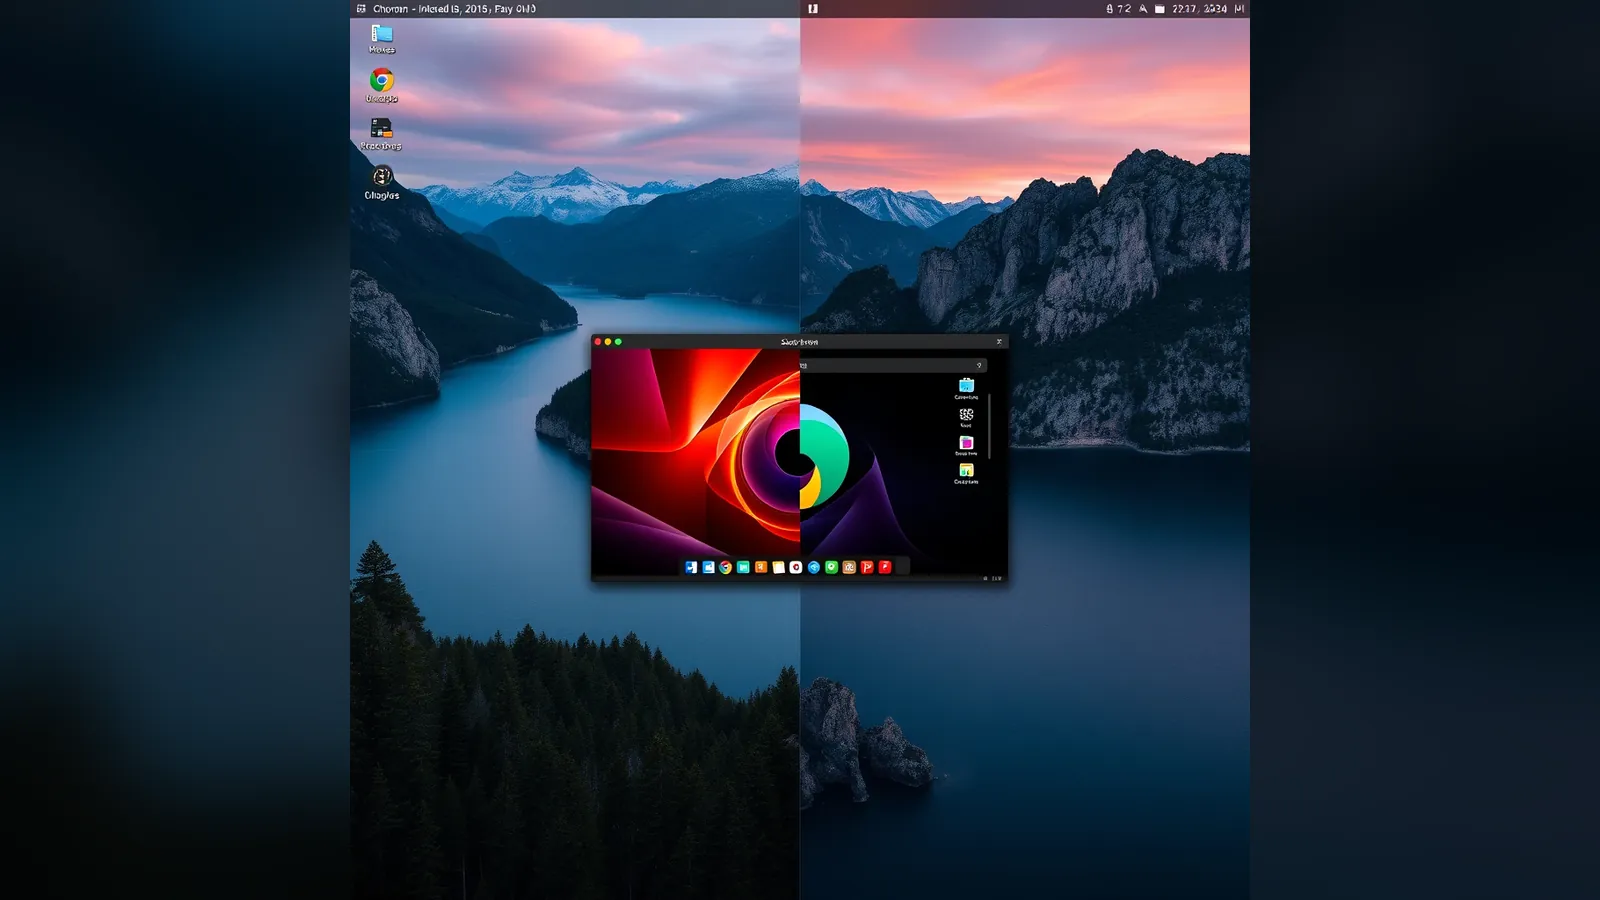Image resolution: width=1600 pixels, height=900 pixels.
Task: Launch Chrome from the dock
Action: click(x=725, y=567)
